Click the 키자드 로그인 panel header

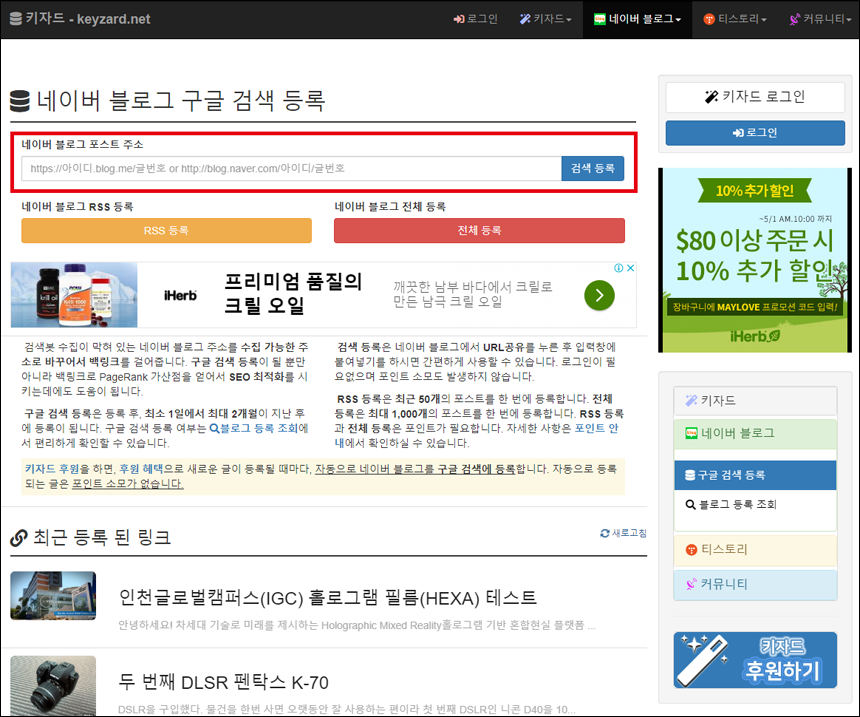coord(755,97)
